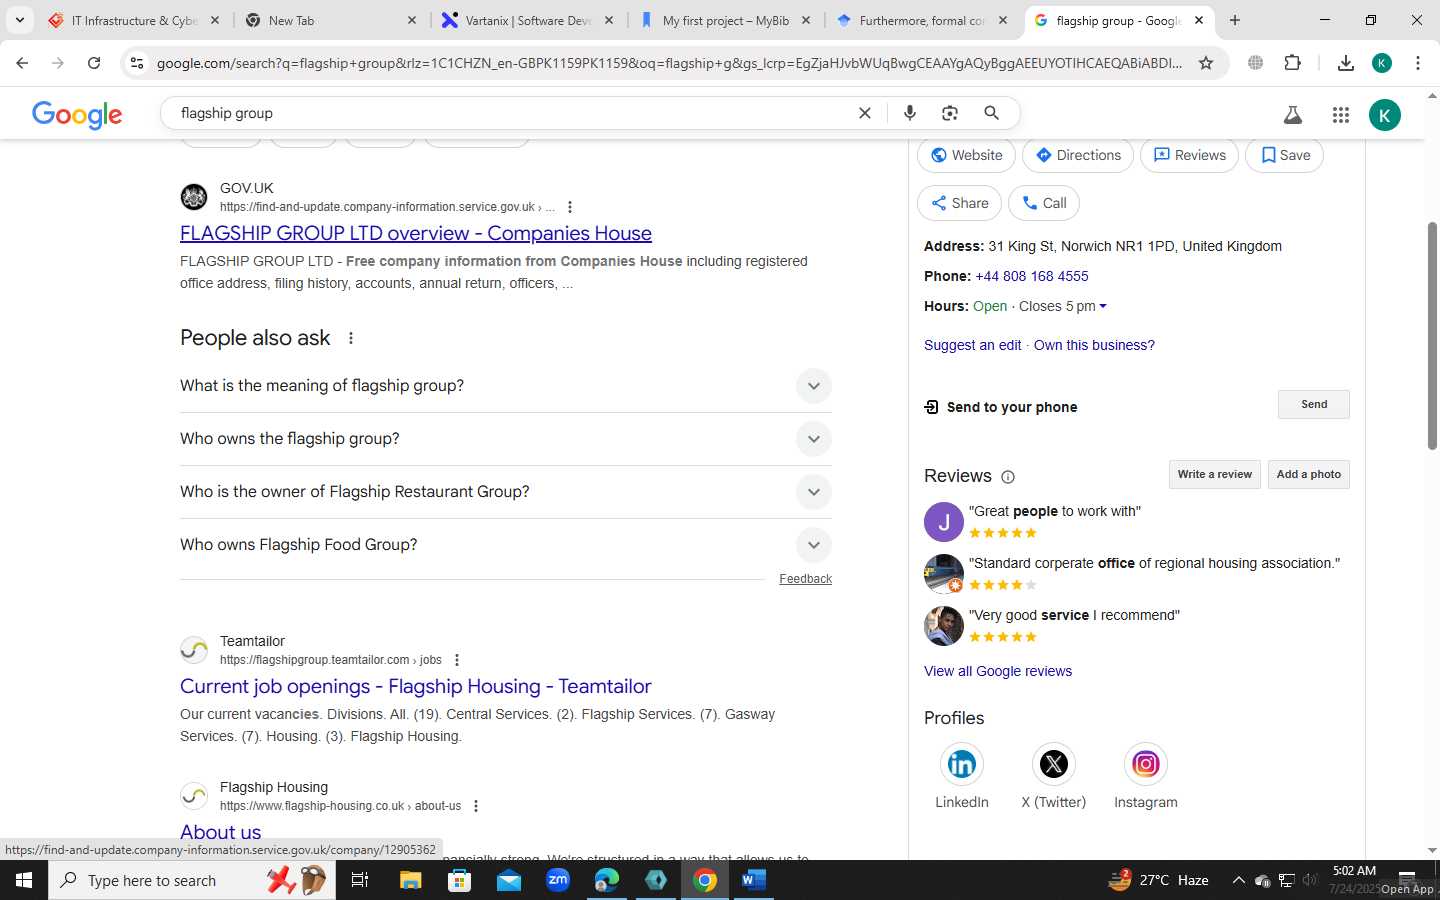The image size is (1440, 900).
Task: Start voice search with microphone icon
Action: pyautogui.click(x=910, y=113)
